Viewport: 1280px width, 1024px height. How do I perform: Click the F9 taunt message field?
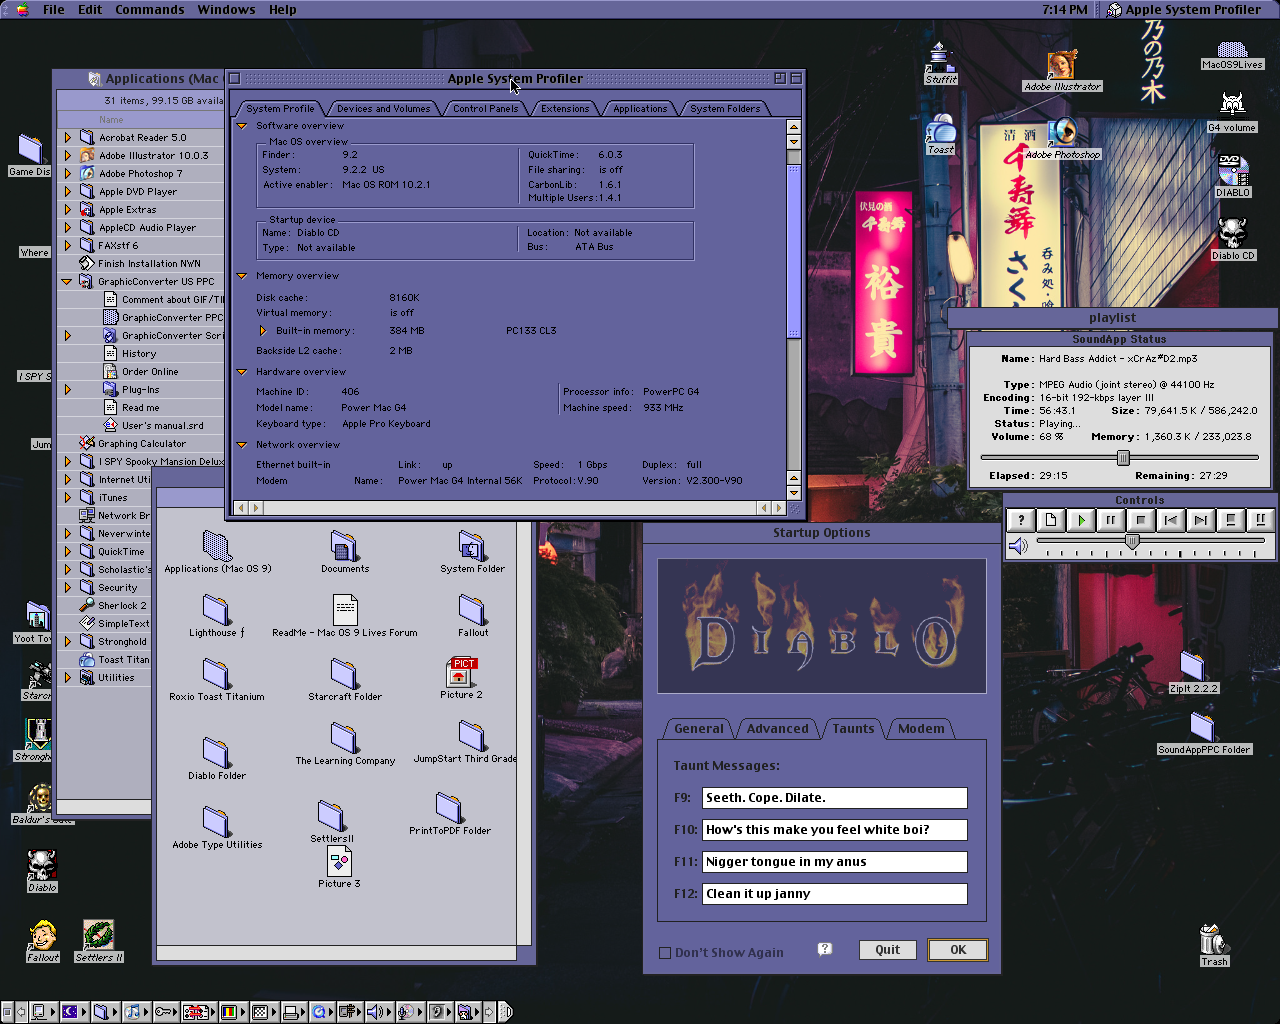(x=835, y=798)
